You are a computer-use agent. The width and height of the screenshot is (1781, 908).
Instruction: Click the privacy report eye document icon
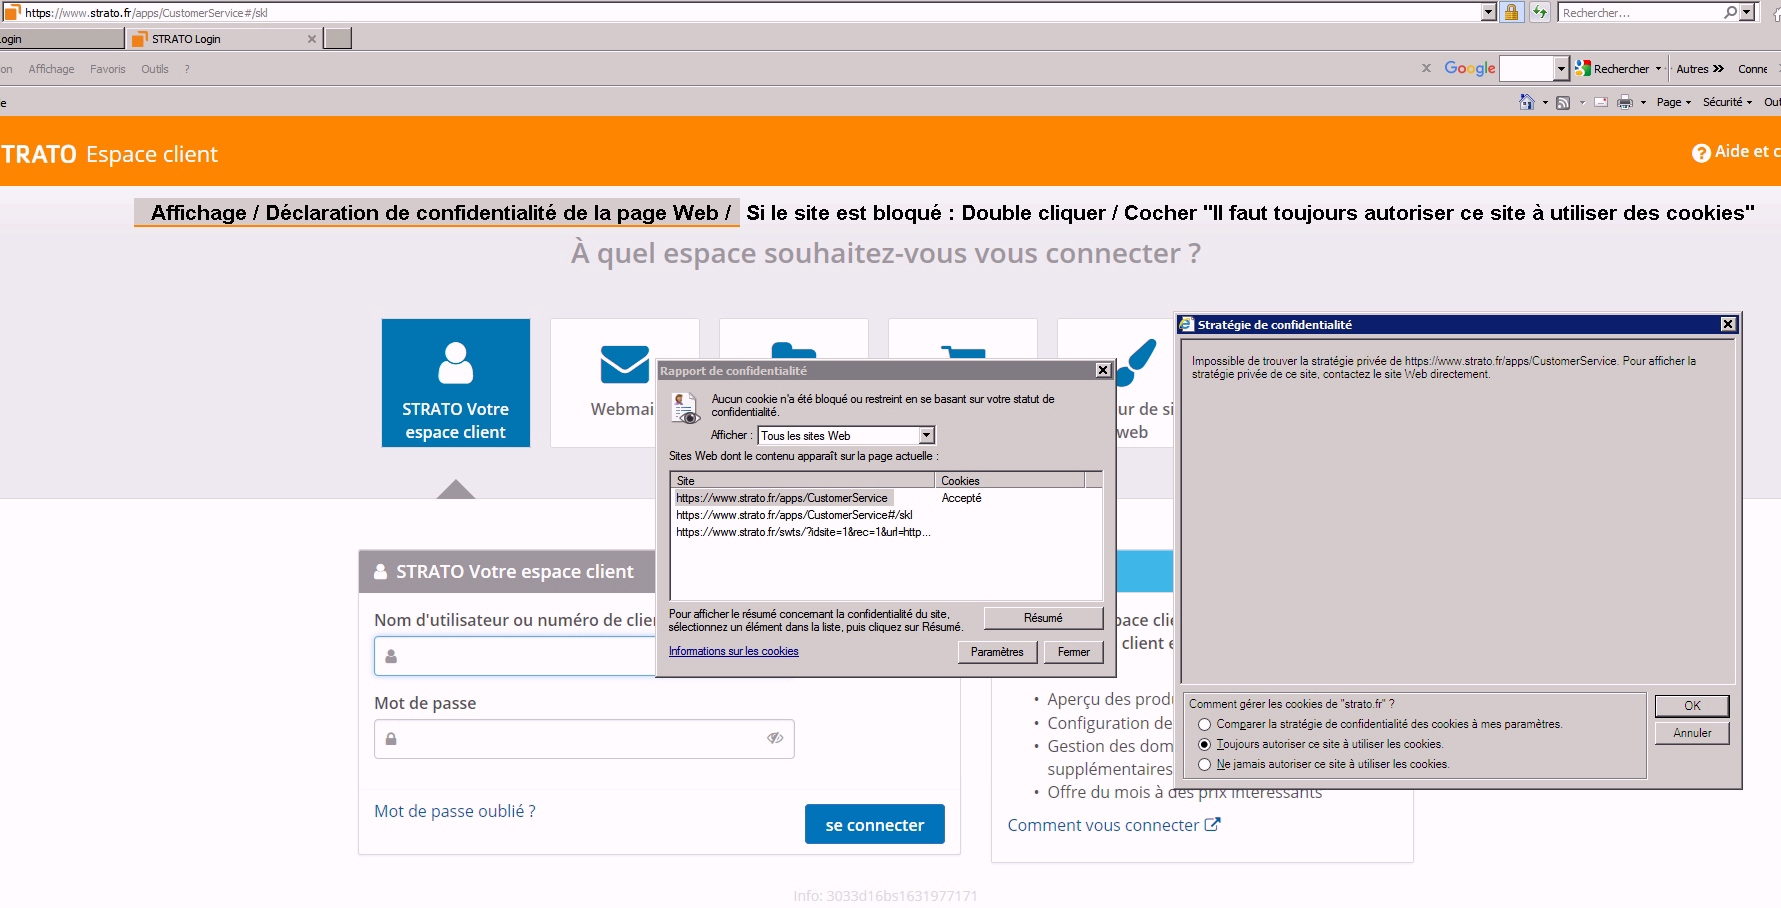[685, 408]
